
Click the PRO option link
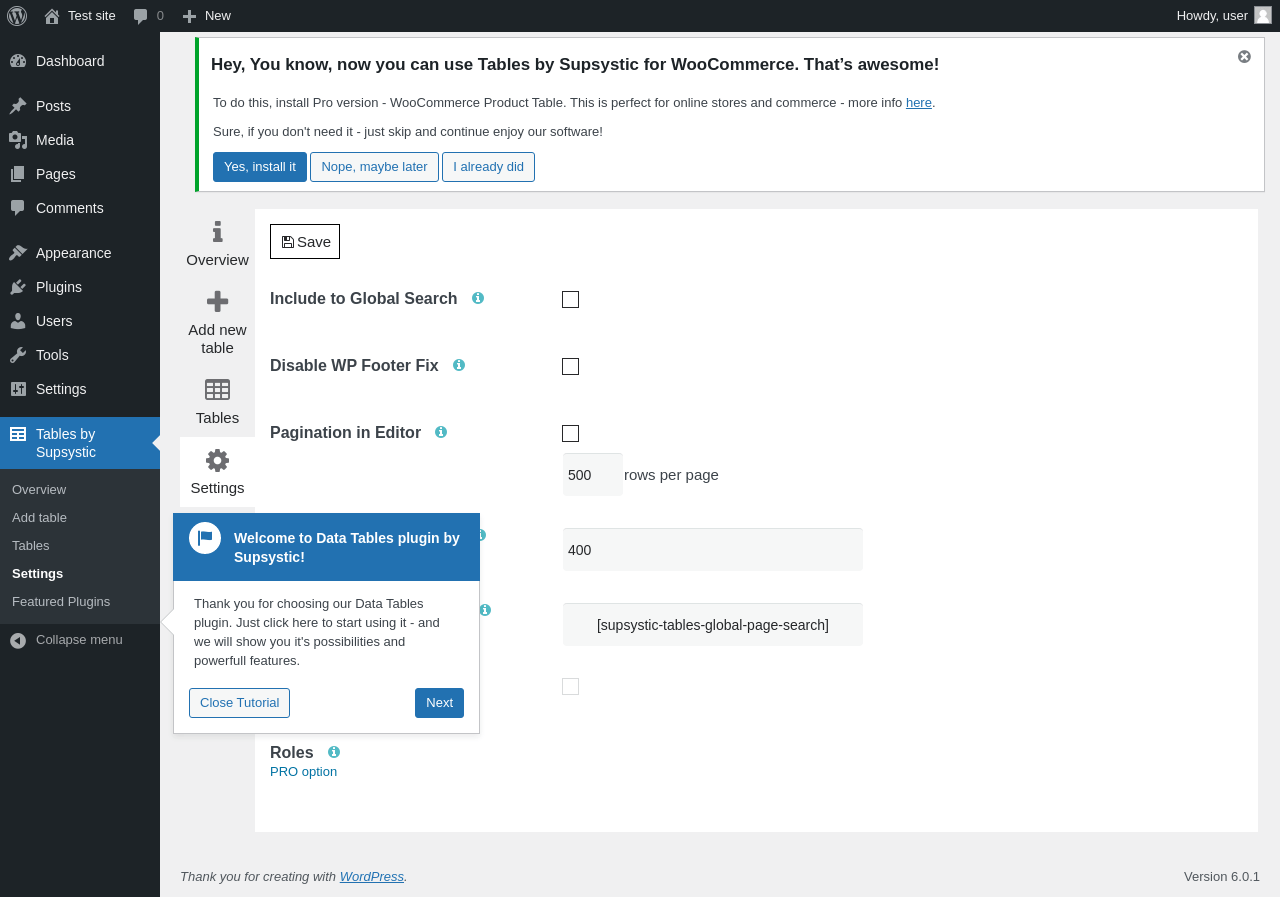[303, 772]
